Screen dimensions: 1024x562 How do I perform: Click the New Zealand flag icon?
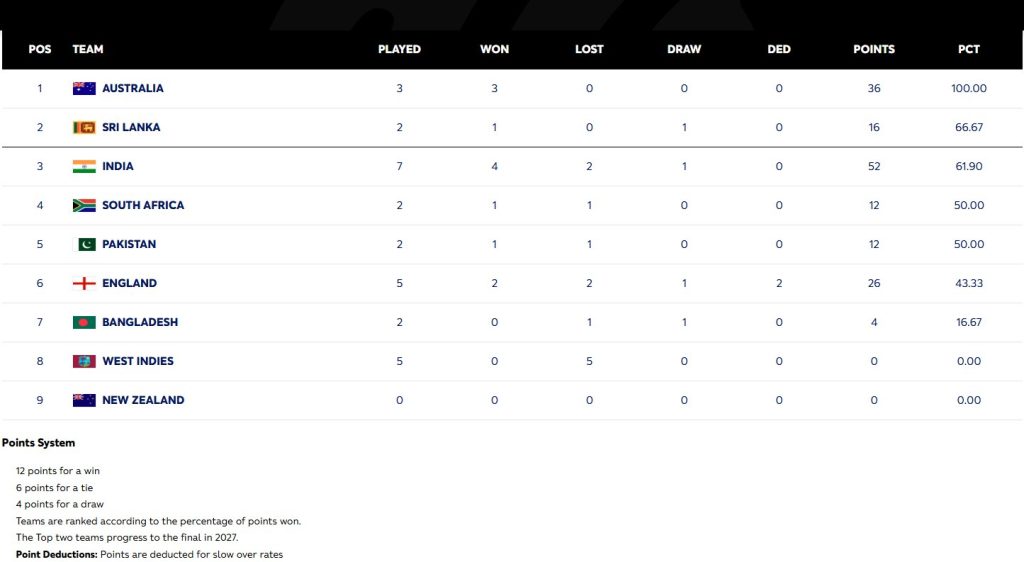tap(84, 400)
